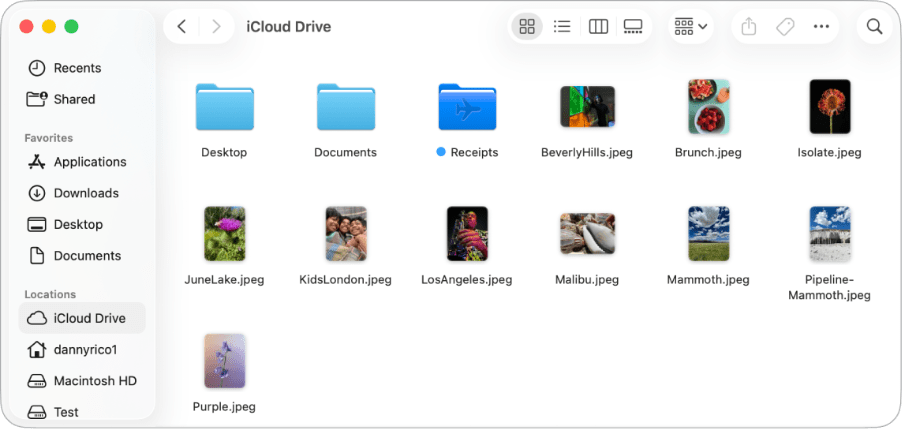
Task: Click the back navigation arrow
Action: click(x=182, y=27)
